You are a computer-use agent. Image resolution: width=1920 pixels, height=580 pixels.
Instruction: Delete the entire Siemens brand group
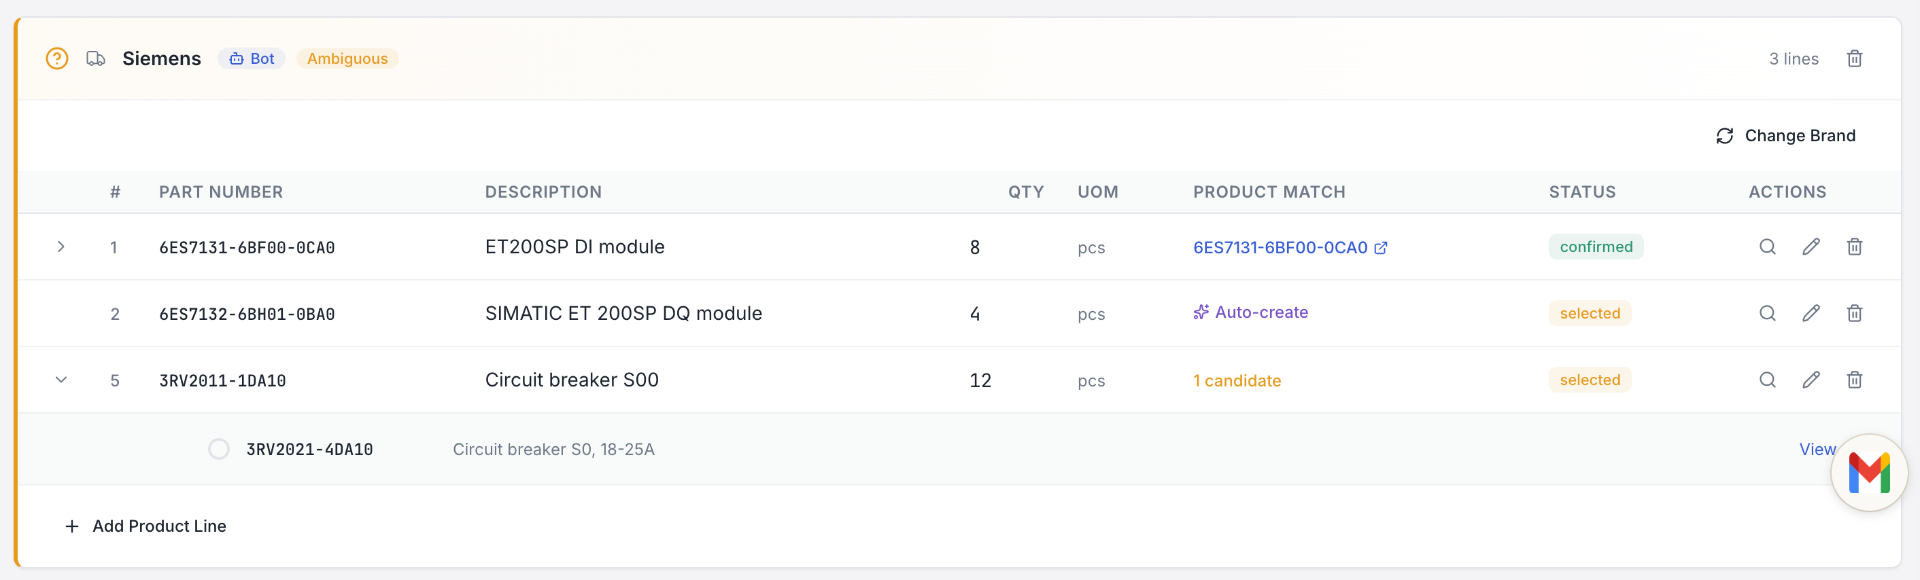[1854, 59]
